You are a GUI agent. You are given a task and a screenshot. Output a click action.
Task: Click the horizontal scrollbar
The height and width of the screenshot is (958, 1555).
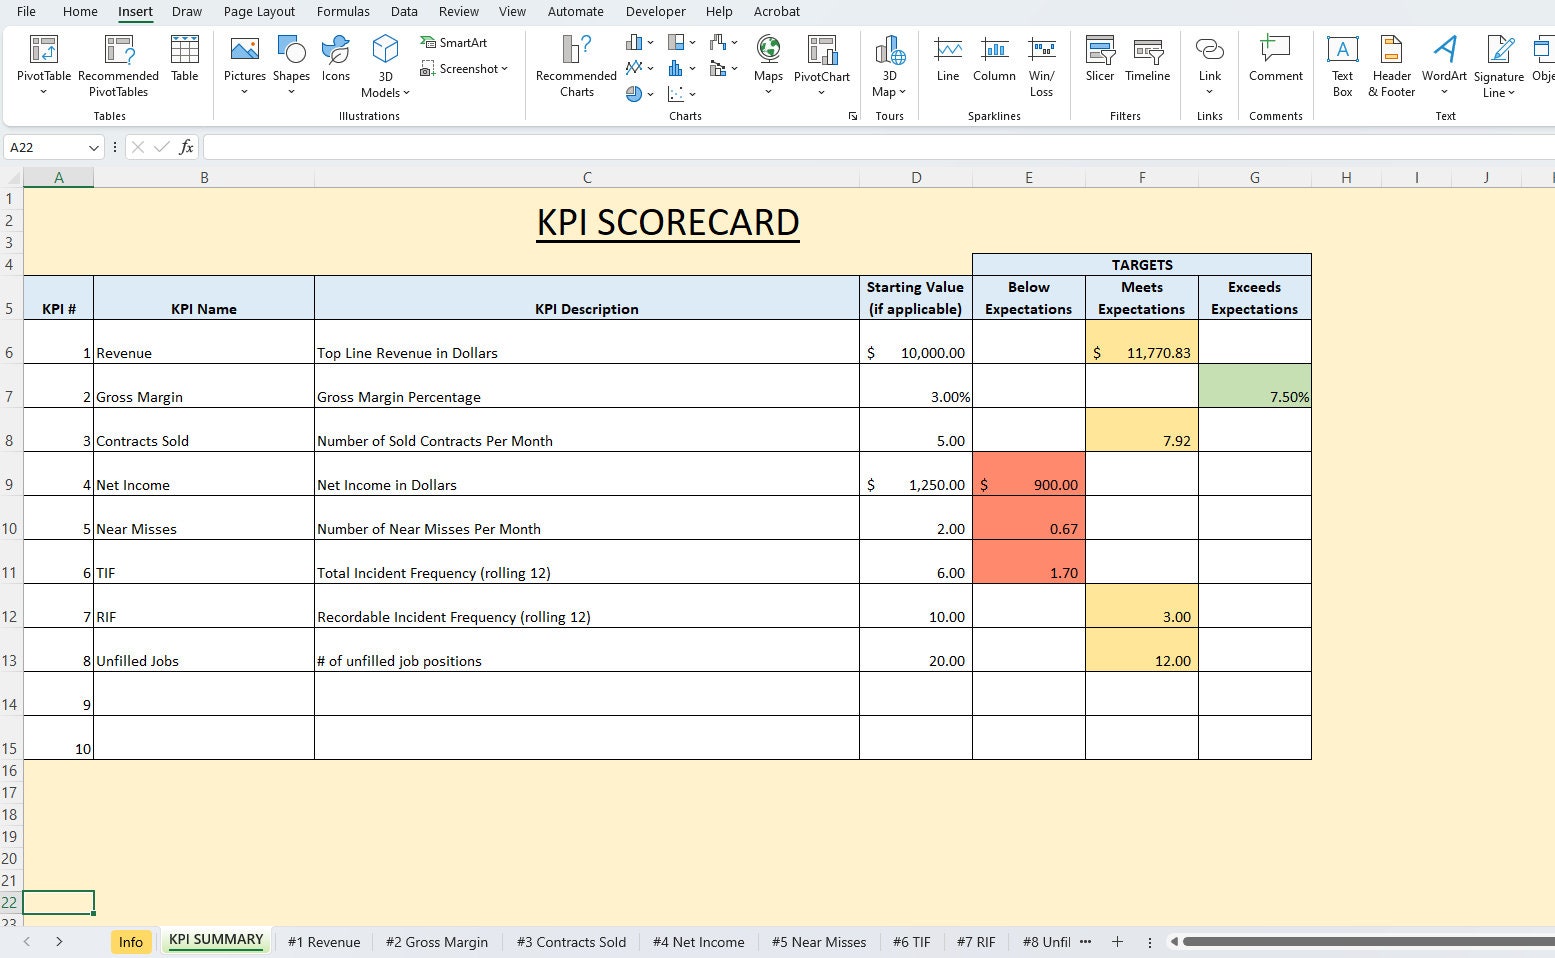tap(1350, 941)
